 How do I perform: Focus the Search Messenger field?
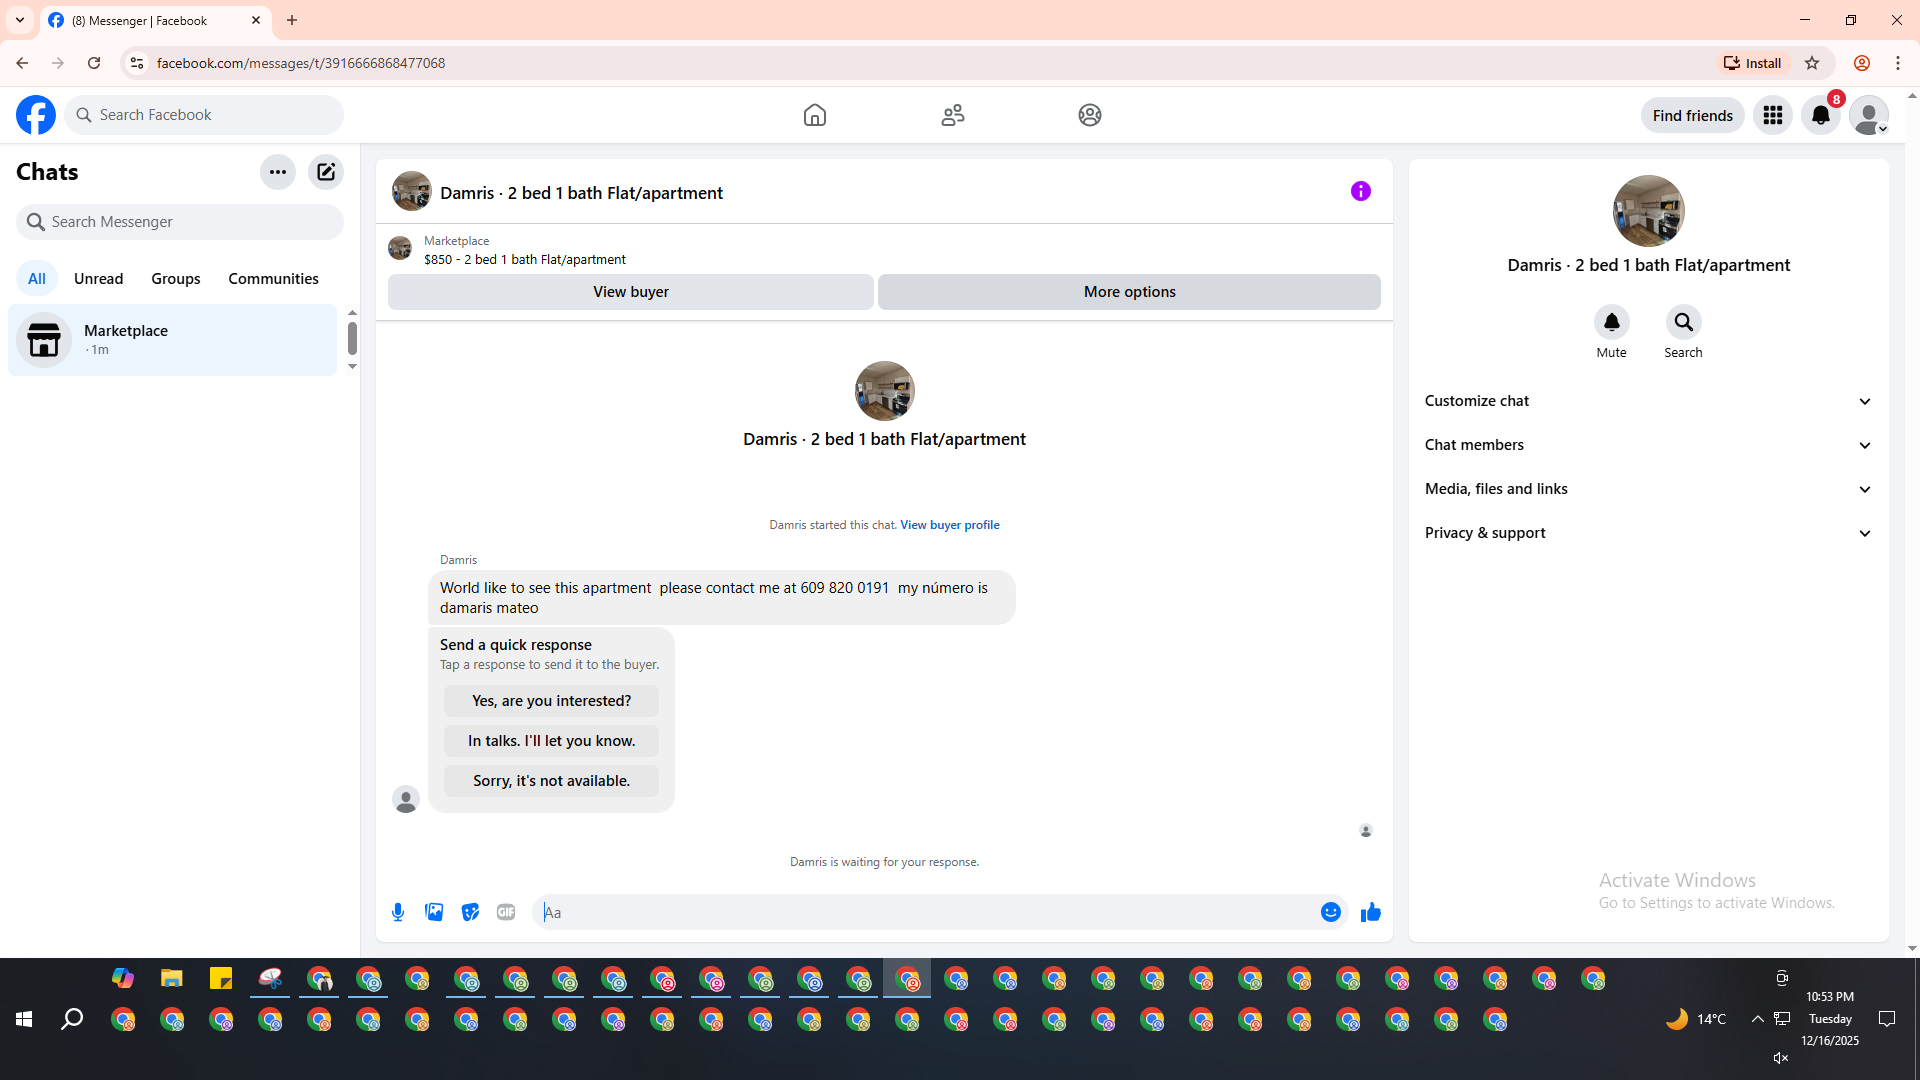[x=180, y=222]
